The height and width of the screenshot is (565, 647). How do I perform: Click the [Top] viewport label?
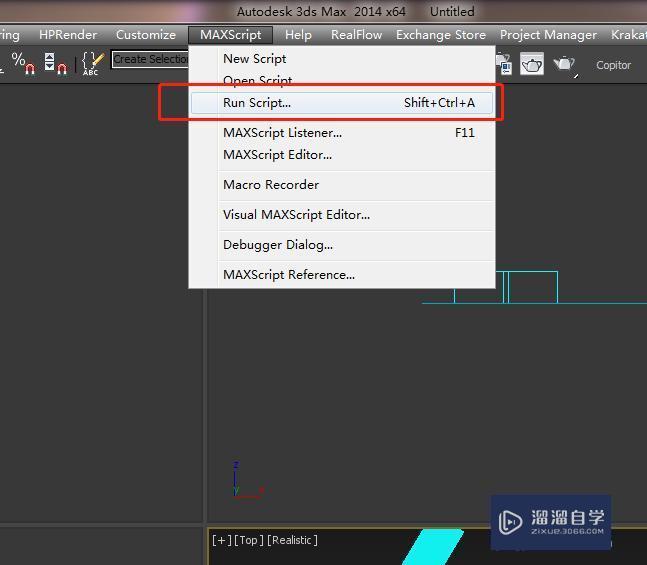click(x=249, y=540)
